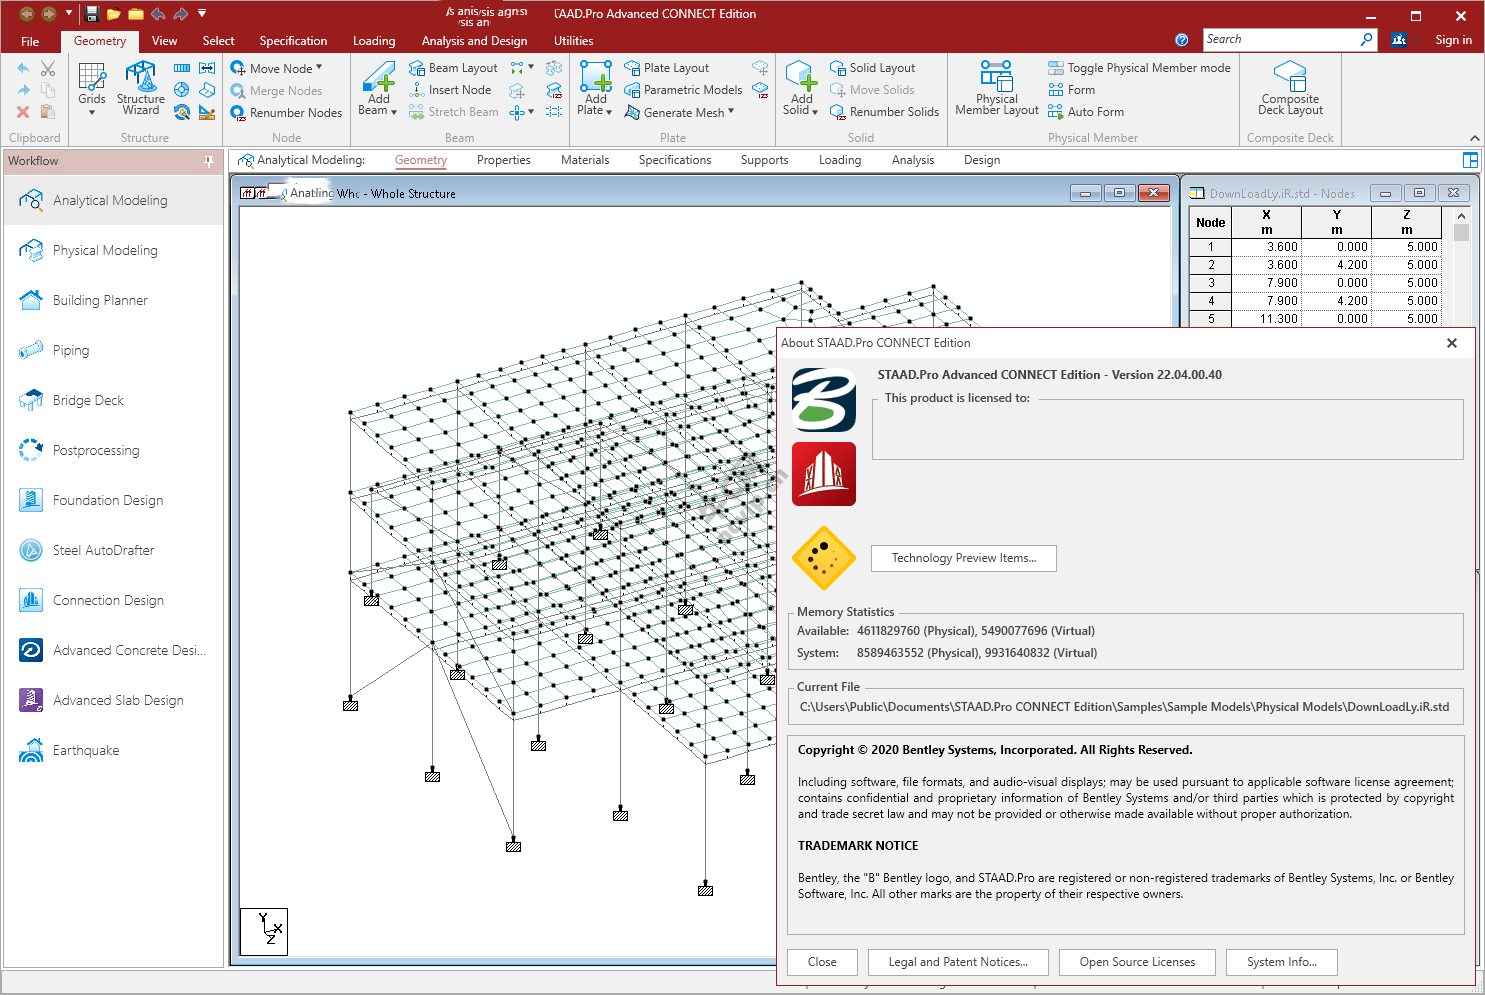Image resolution: width=1485 pixels, height=995 pixels.
Task: Open the Advanced Slab Design workflow
Action: (113, 700)
